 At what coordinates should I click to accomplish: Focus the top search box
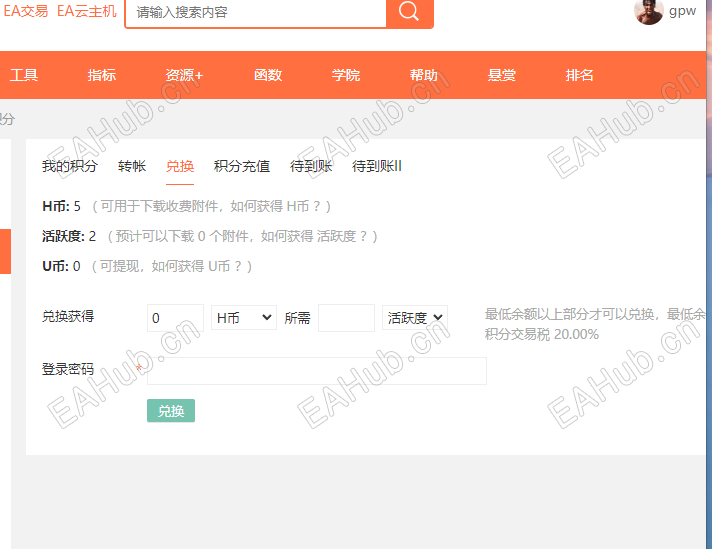point(256,12)
